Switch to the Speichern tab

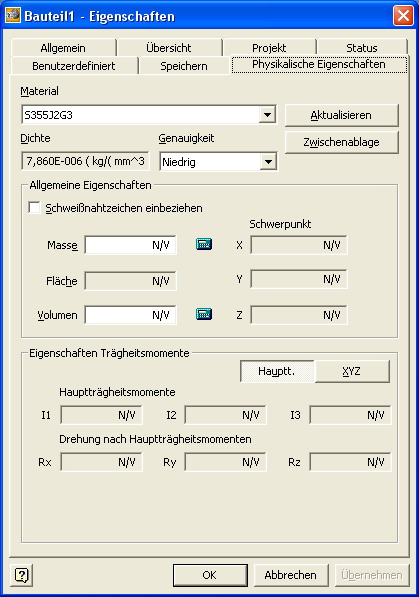tap(184, 66)
